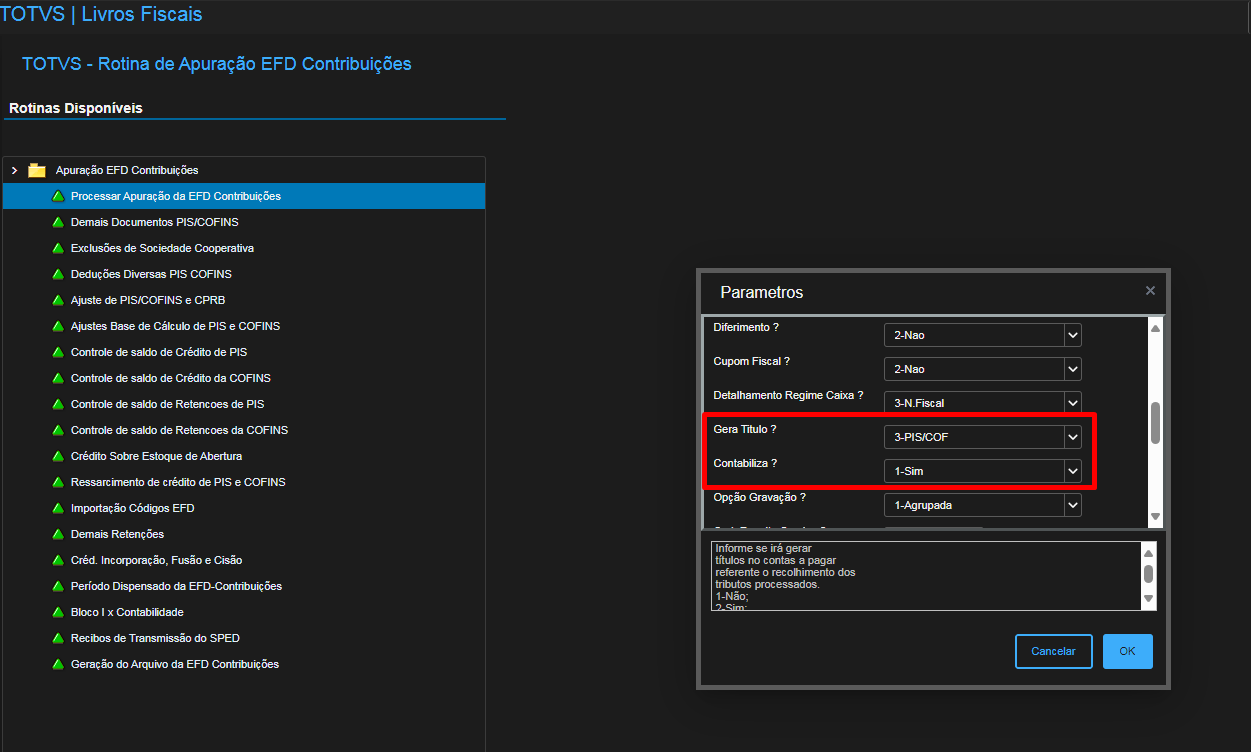Open the Detalhamento Regime Caixa dropdown

pos(1073,403)
